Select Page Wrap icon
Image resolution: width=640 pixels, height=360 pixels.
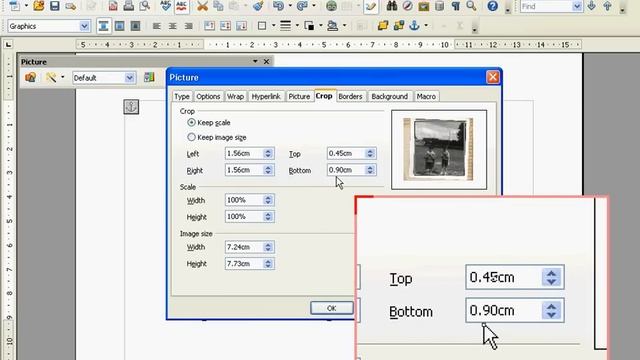click(x=120, y=26)
